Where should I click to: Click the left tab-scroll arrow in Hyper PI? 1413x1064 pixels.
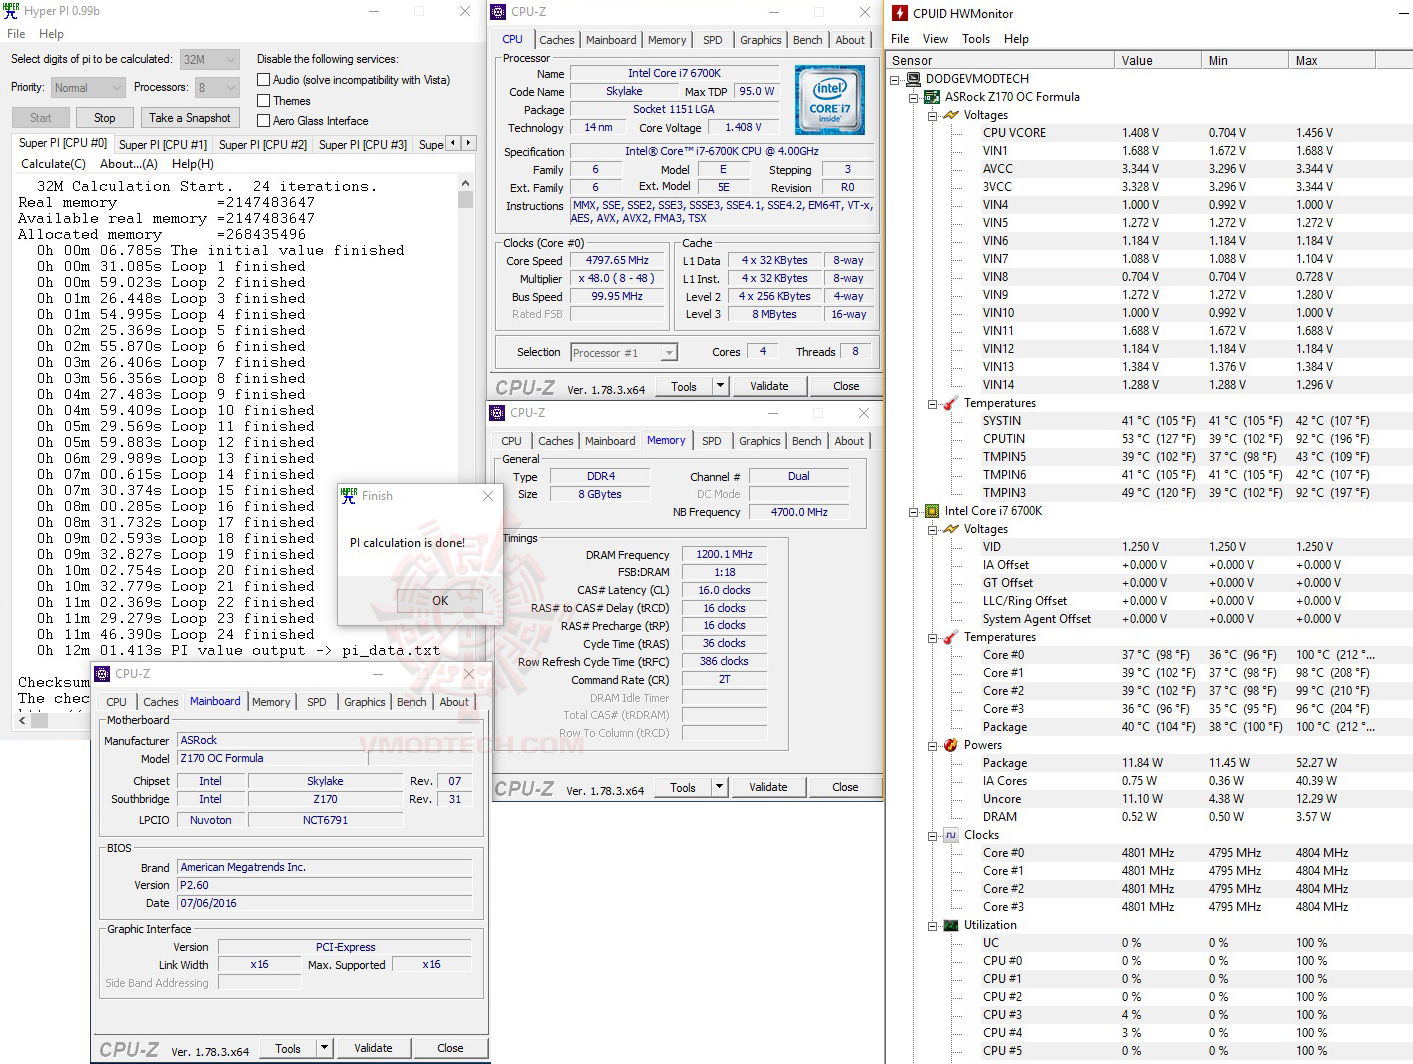point(453,143)
